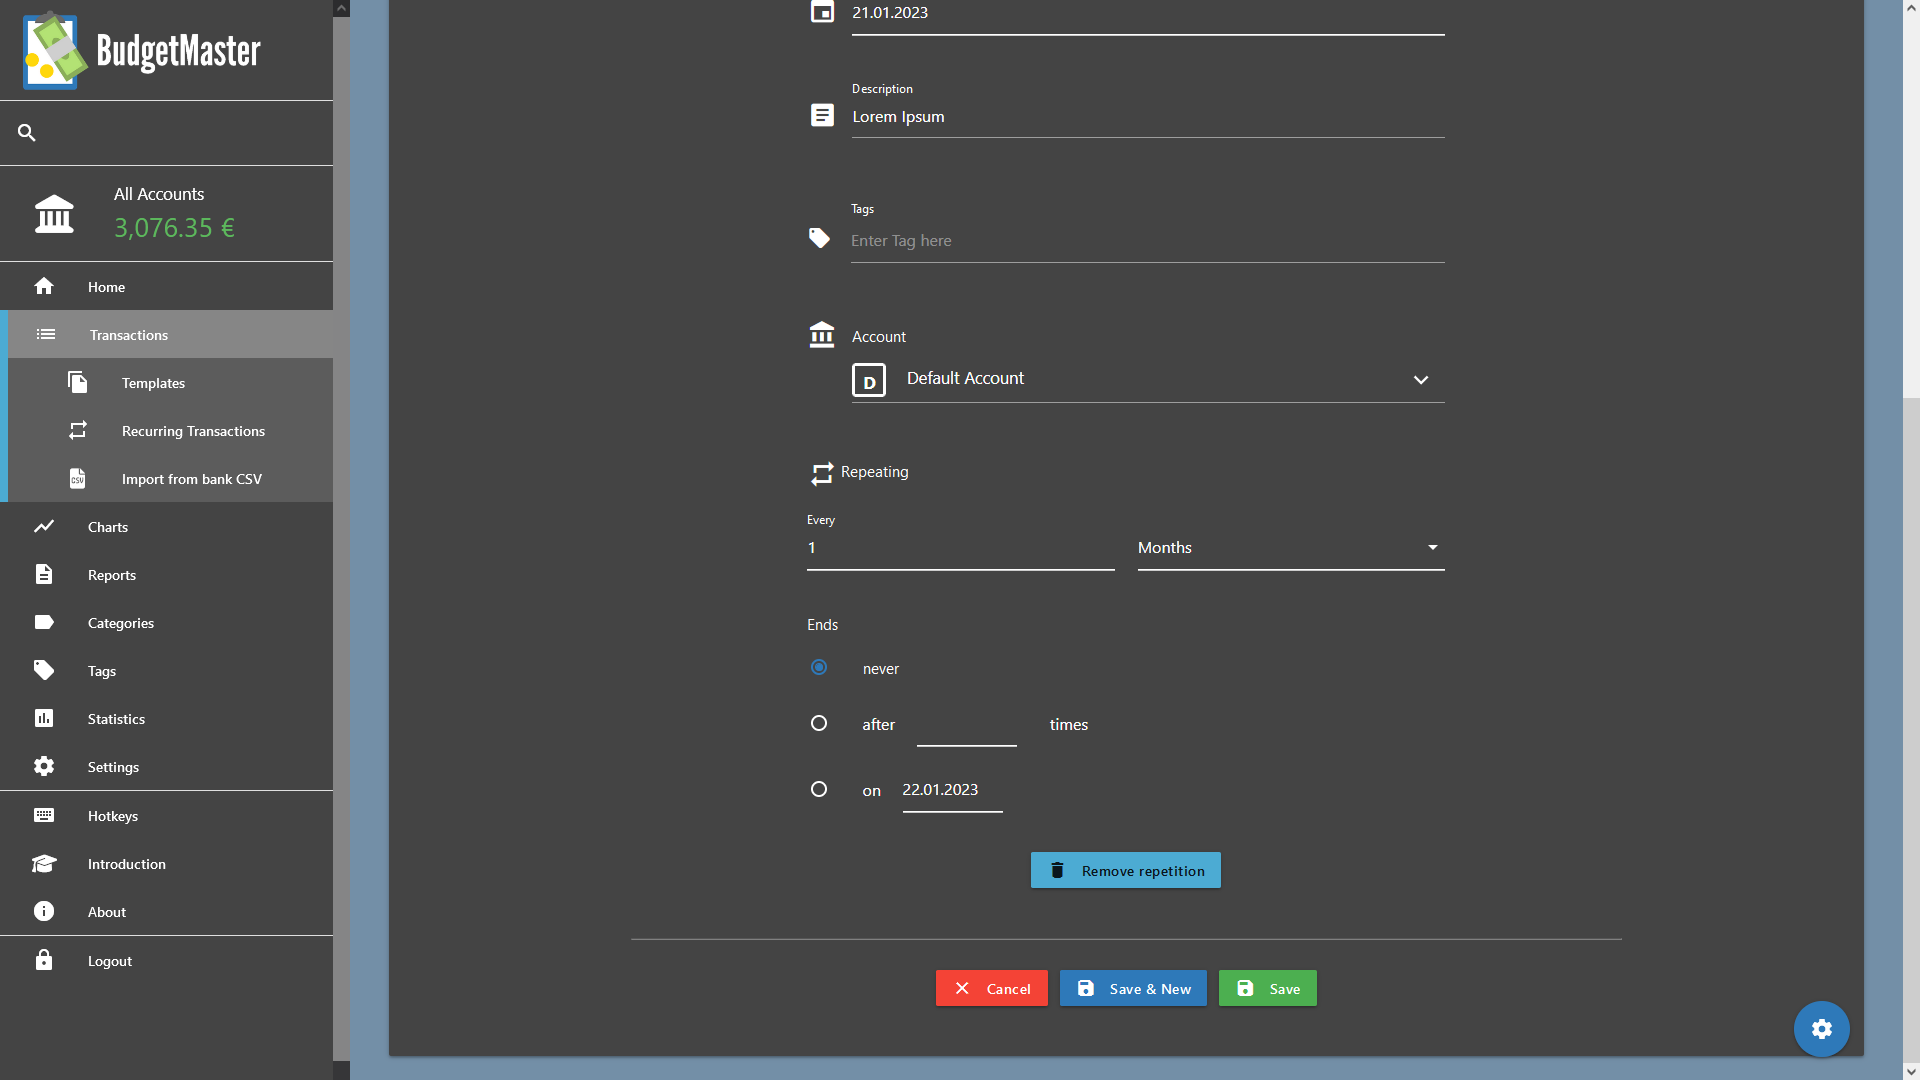Open the Introduction menu item

[x=166, y=863]
